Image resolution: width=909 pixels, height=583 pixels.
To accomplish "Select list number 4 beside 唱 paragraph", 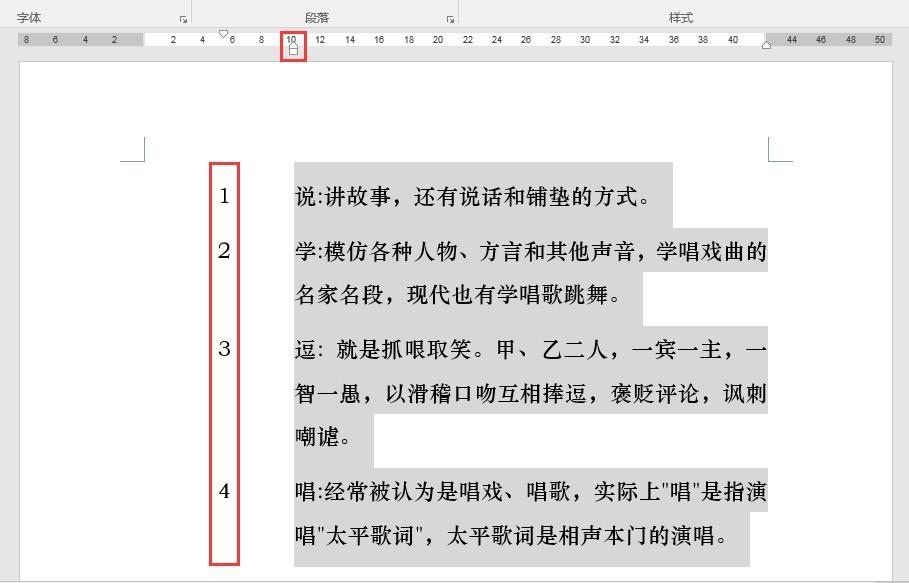I will [x=222, y=490].
